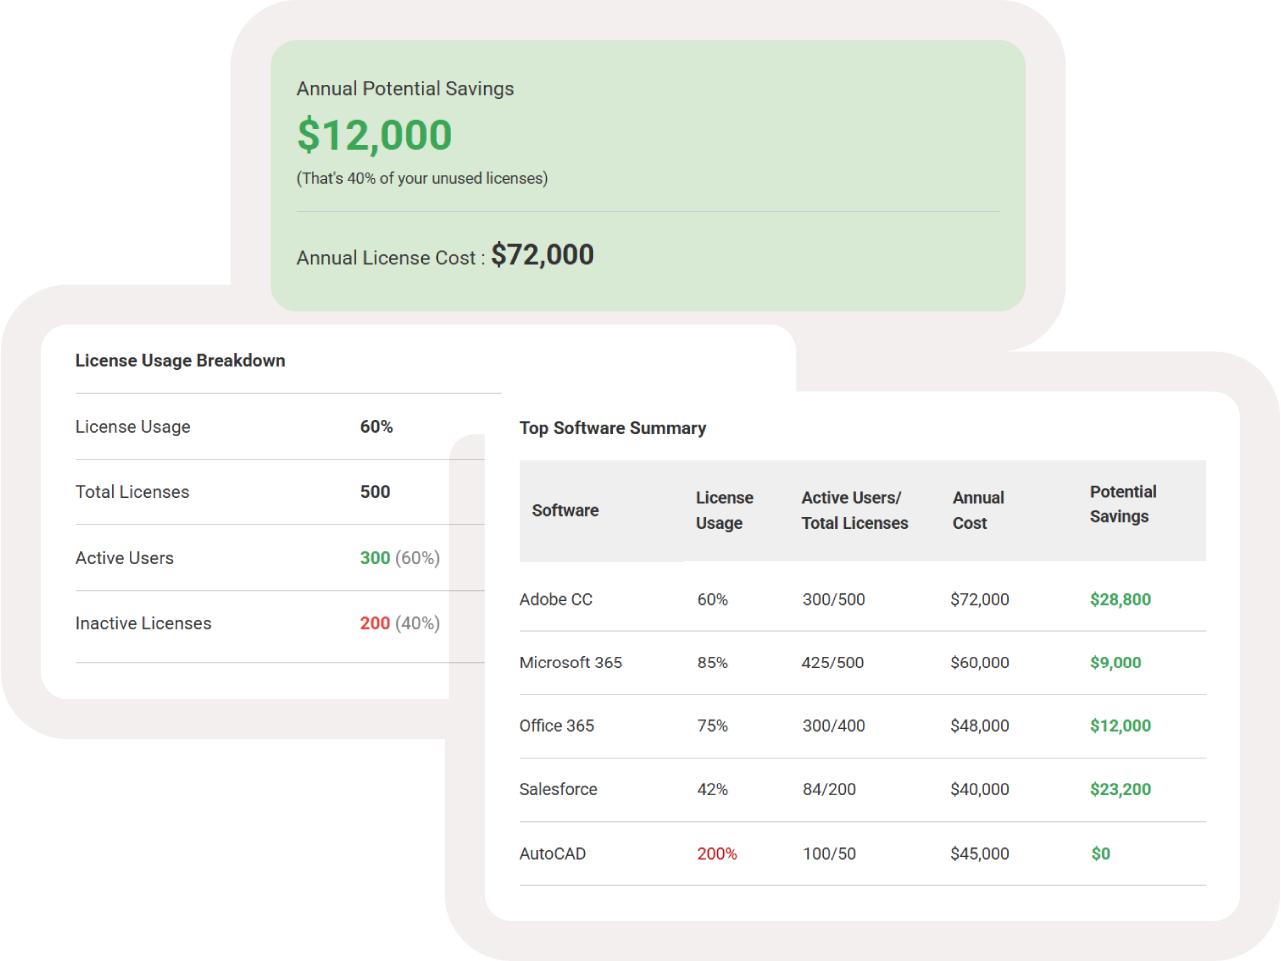Select the Office 365 row name

557,726
